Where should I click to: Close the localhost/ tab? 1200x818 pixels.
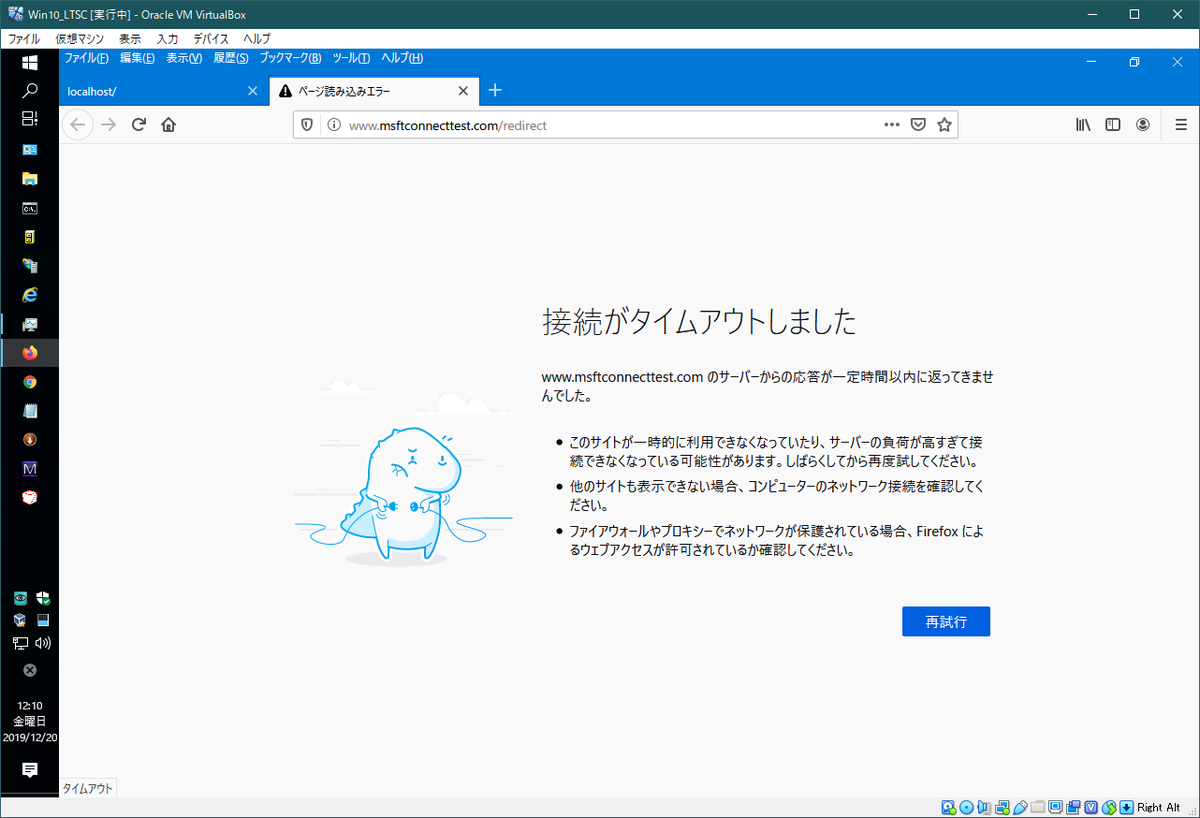[x=253, y=91]
